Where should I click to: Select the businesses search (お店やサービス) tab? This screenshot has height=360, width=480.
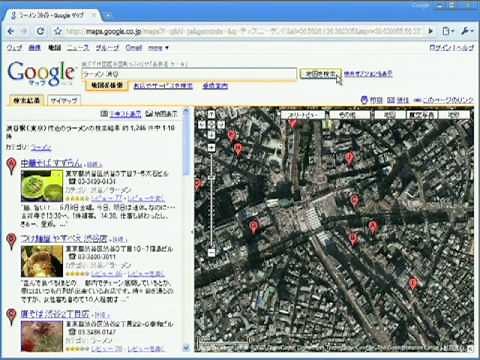pos(163,86)
